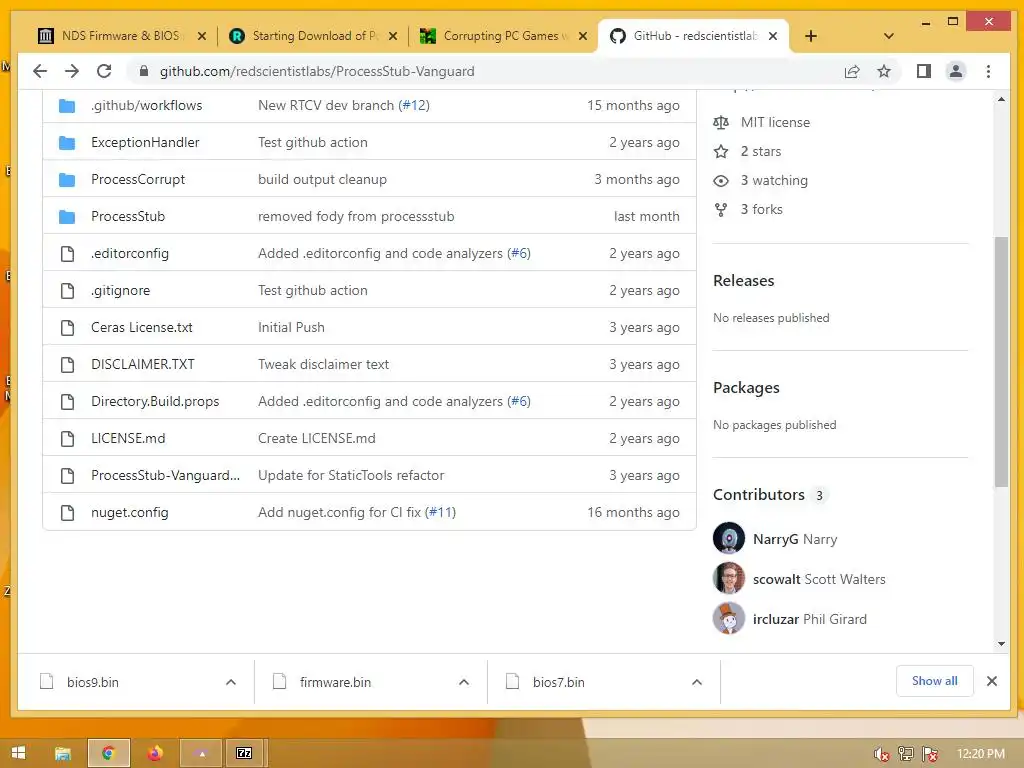Click the scrollbar down arrow
The height and width of the screenshot is (768, 1024).
coord(1001,644)
